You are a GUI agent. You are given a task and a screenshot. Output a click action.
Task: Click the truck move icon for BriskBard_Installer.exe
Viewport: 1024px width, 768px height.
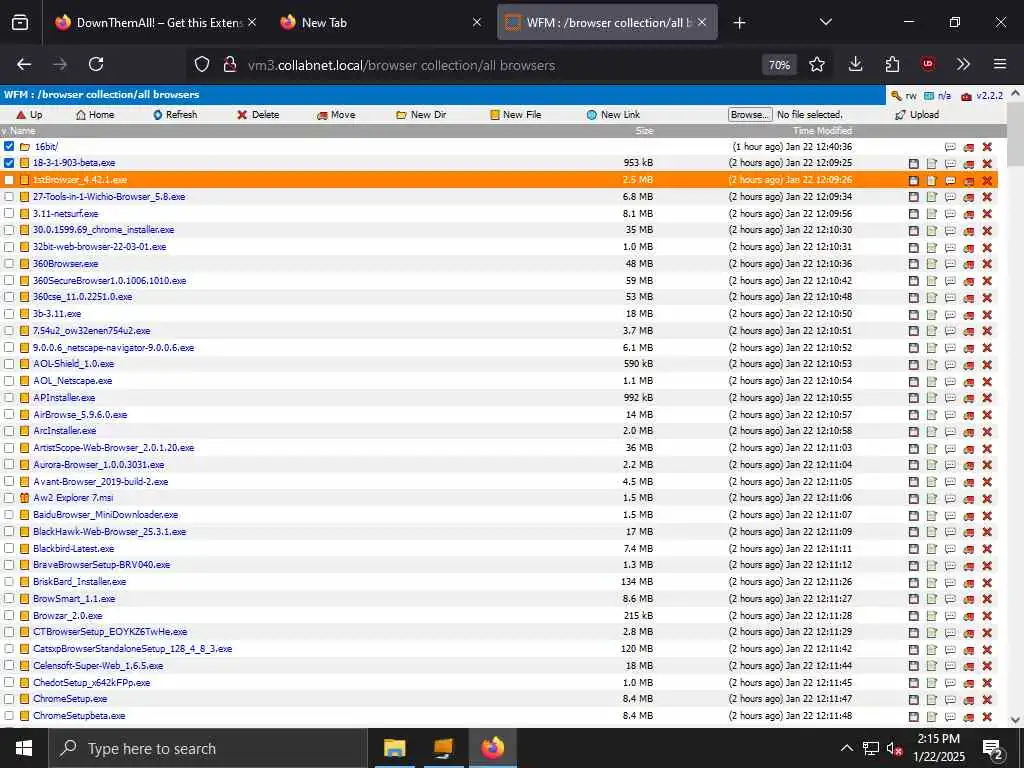pos(968,582)
